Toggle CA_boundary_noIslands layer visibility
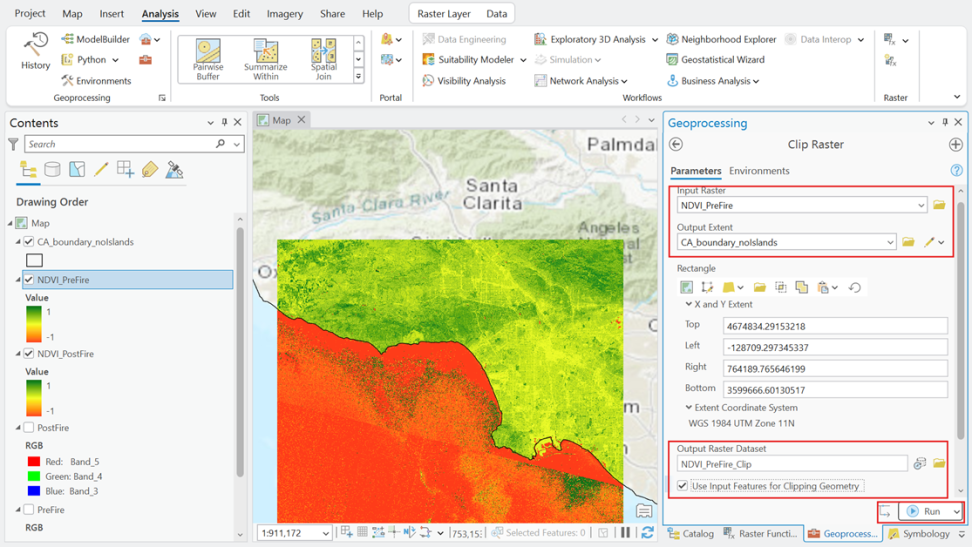972x547 pixels. tap(29, 242)
